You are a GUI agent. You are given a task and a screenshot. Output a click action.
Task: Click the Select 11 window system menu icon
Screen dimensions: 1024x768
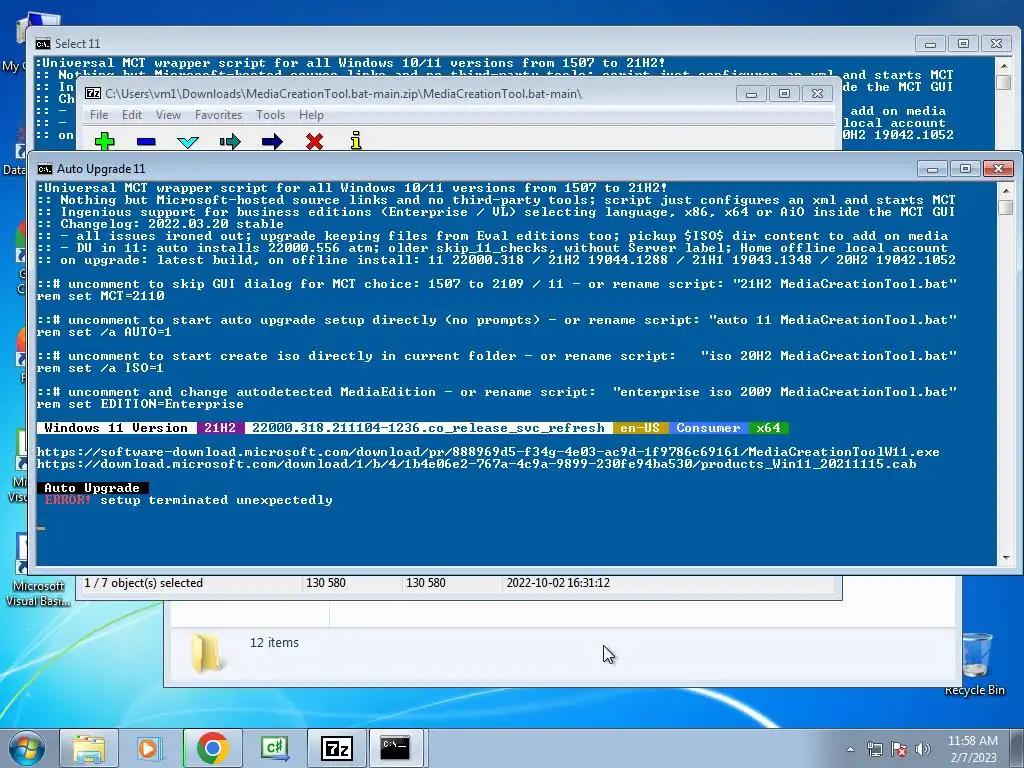[42, 44]
